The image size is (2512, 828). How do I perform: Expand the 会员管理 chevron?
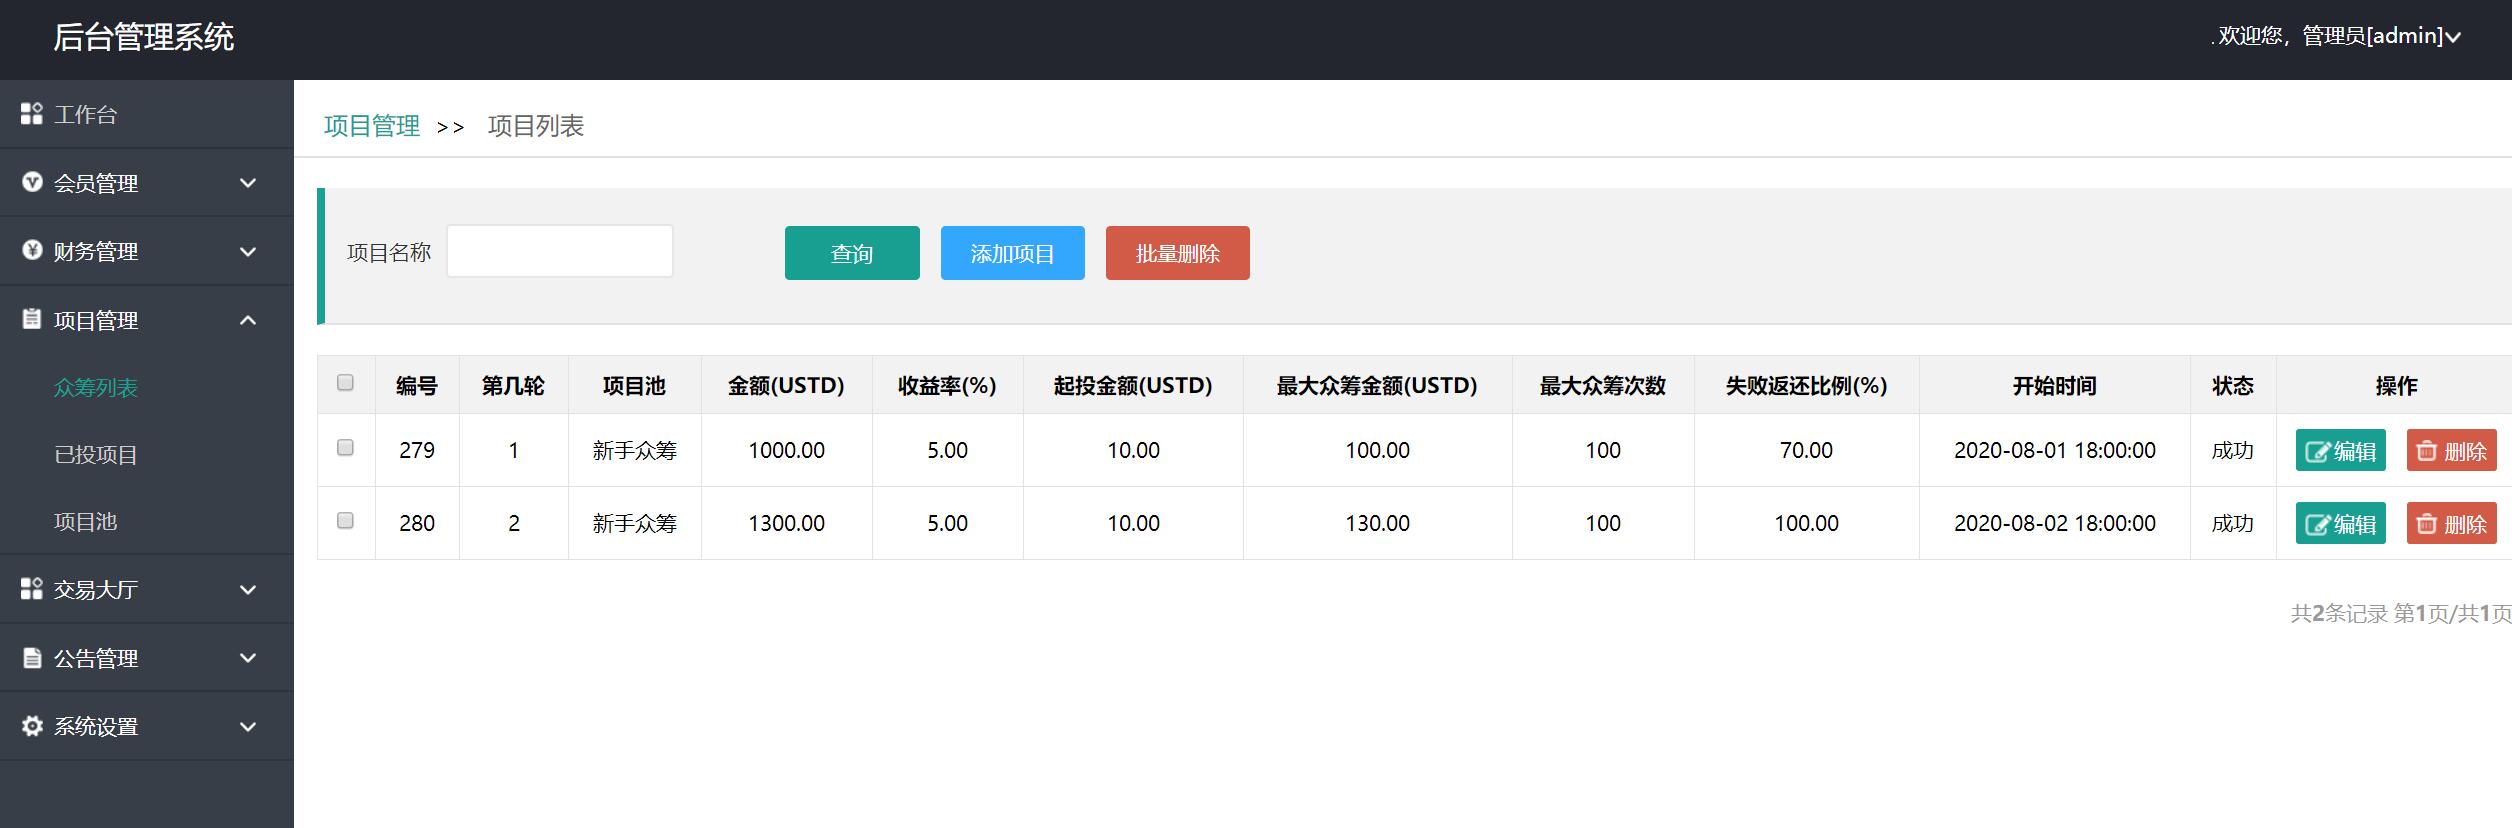click(x=248, y=183)
